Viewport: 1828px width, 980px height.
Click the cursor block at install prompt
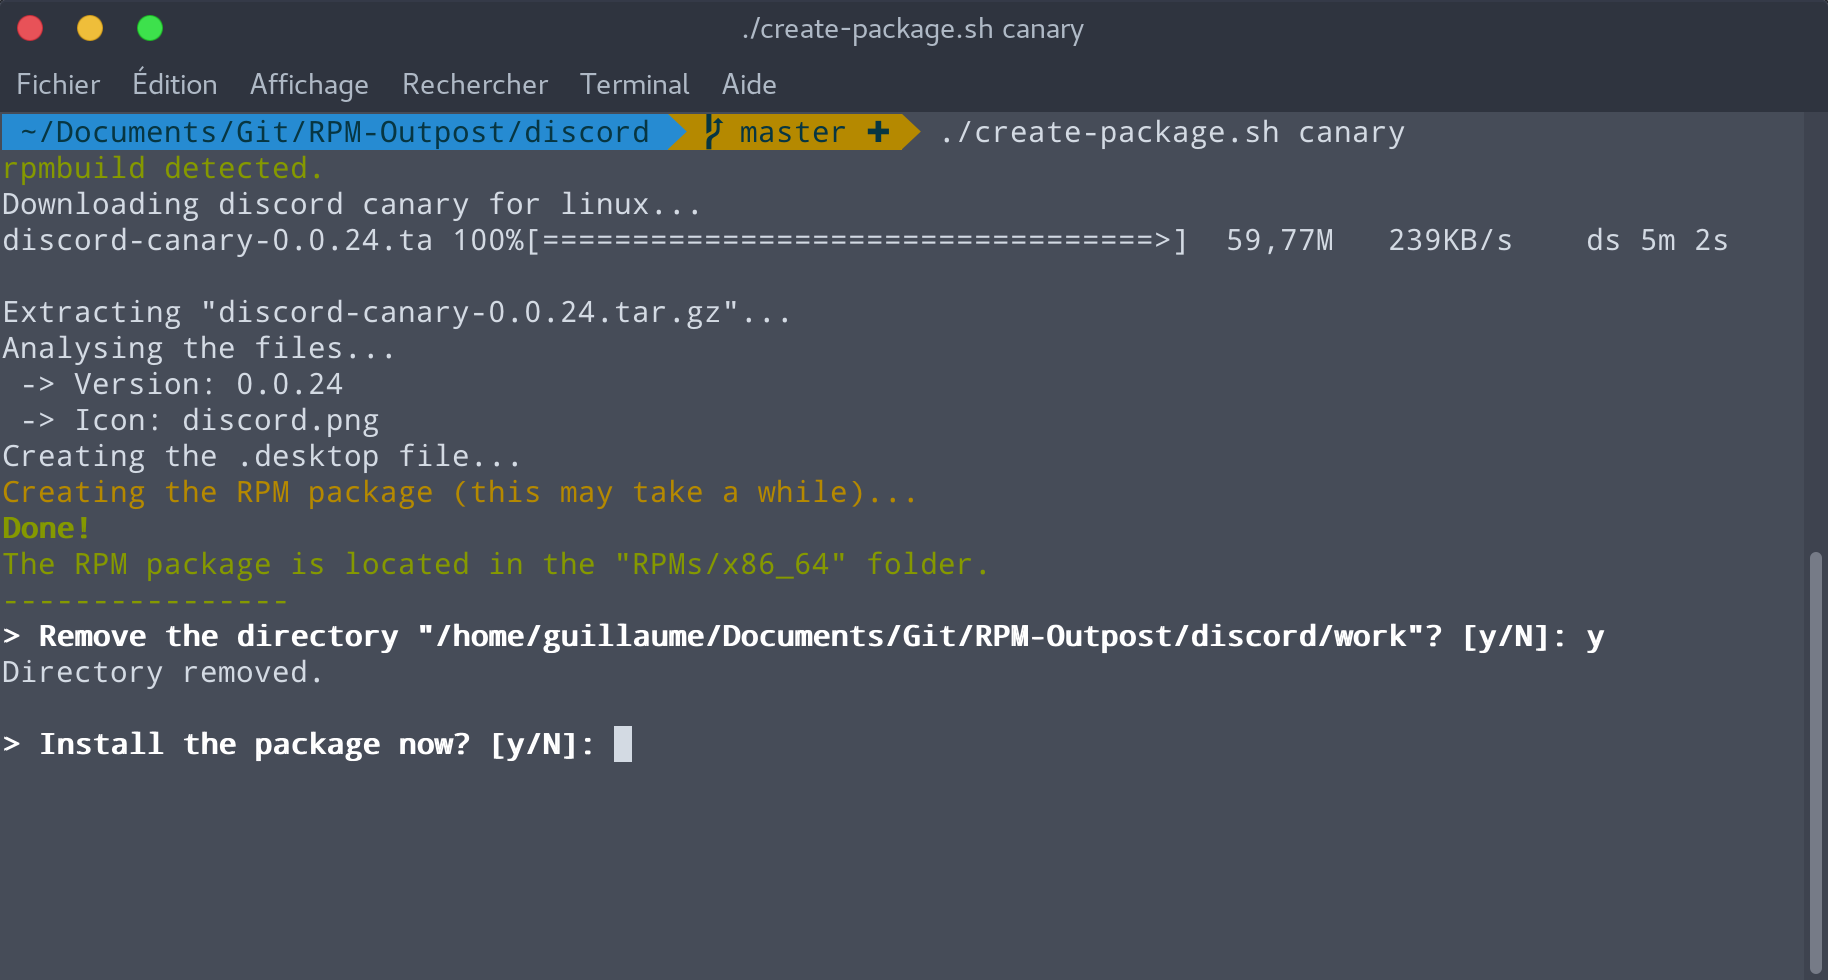[x=622, y=744]
